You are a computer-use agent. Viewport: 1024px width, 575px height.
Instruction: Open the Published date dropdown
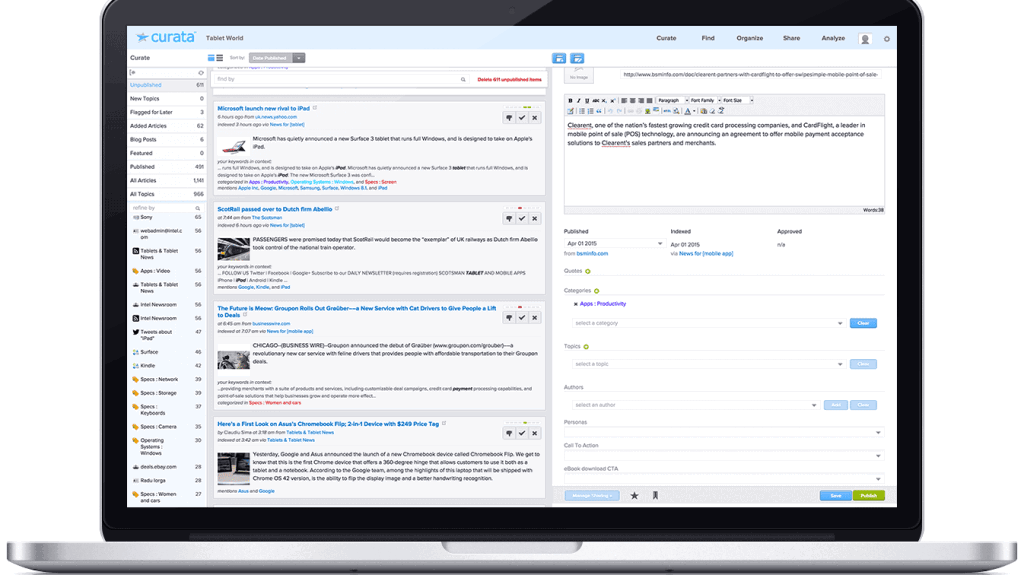pyautogui.click(x=615, y=244)
